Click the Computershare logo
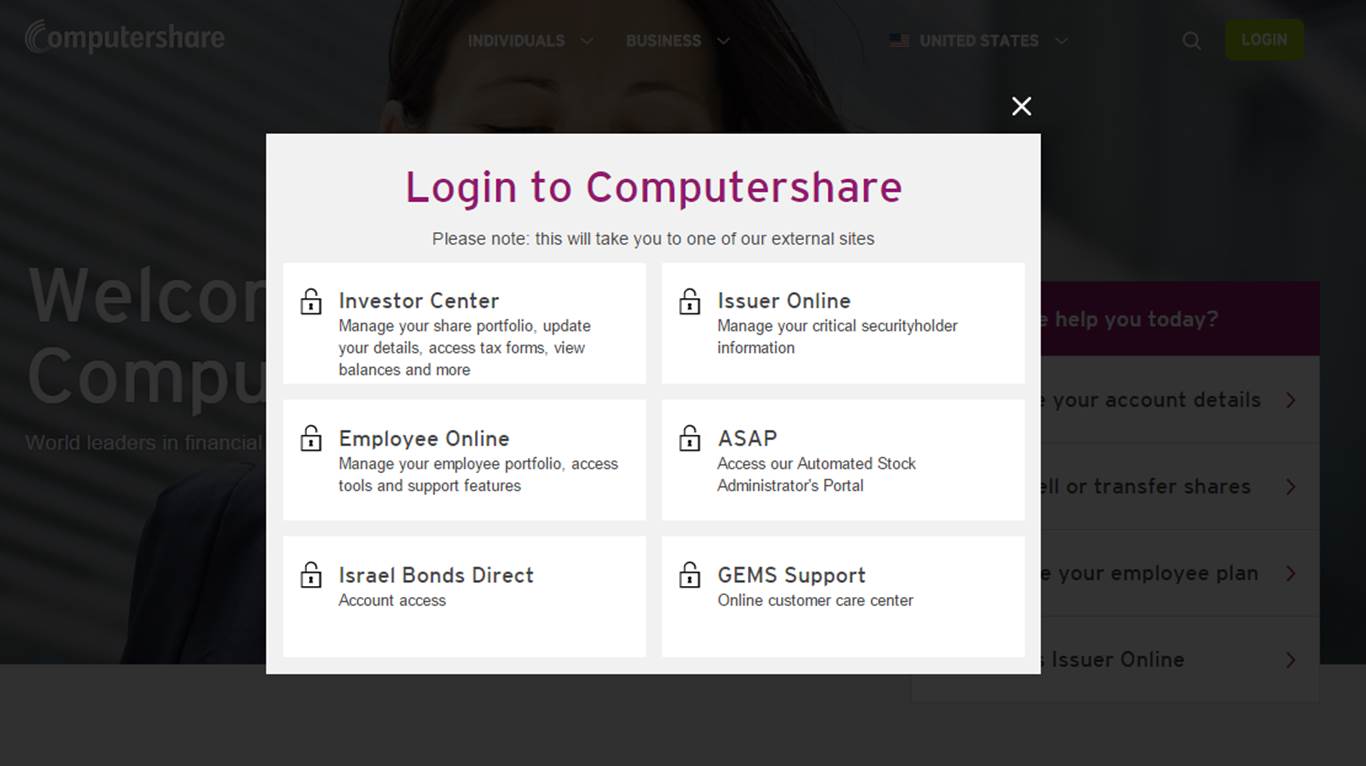The width and height of the screenshot is (1366, 766). [125, 38]
